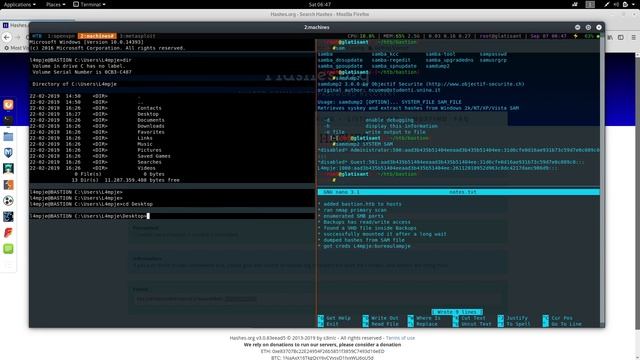
Task: Open Firefox library icon
Action: click(x=611, y=37)
